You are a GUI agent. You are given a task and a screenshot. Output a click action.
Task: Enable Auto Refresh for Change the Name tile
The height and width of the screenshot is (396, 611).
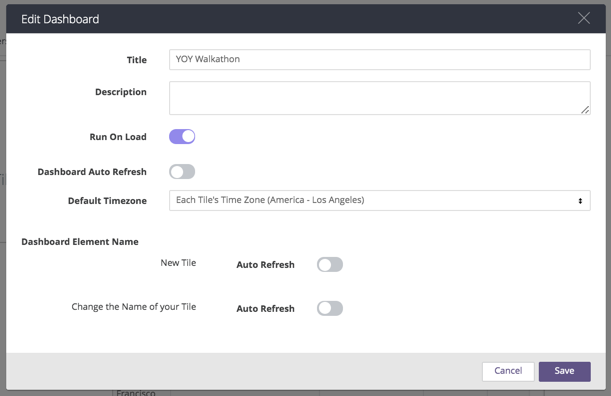tap(330, 308)
